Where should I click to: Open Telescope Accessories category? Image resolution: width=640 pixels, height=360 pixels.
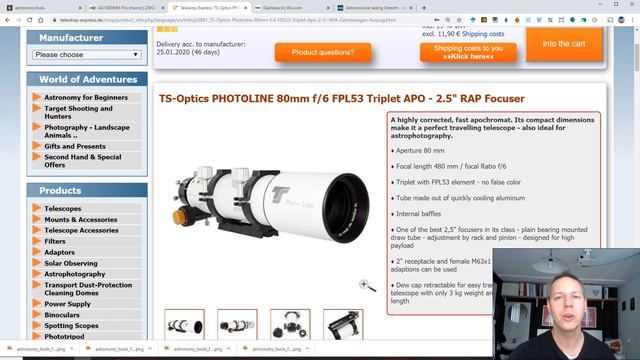click(x=81, y=230)
